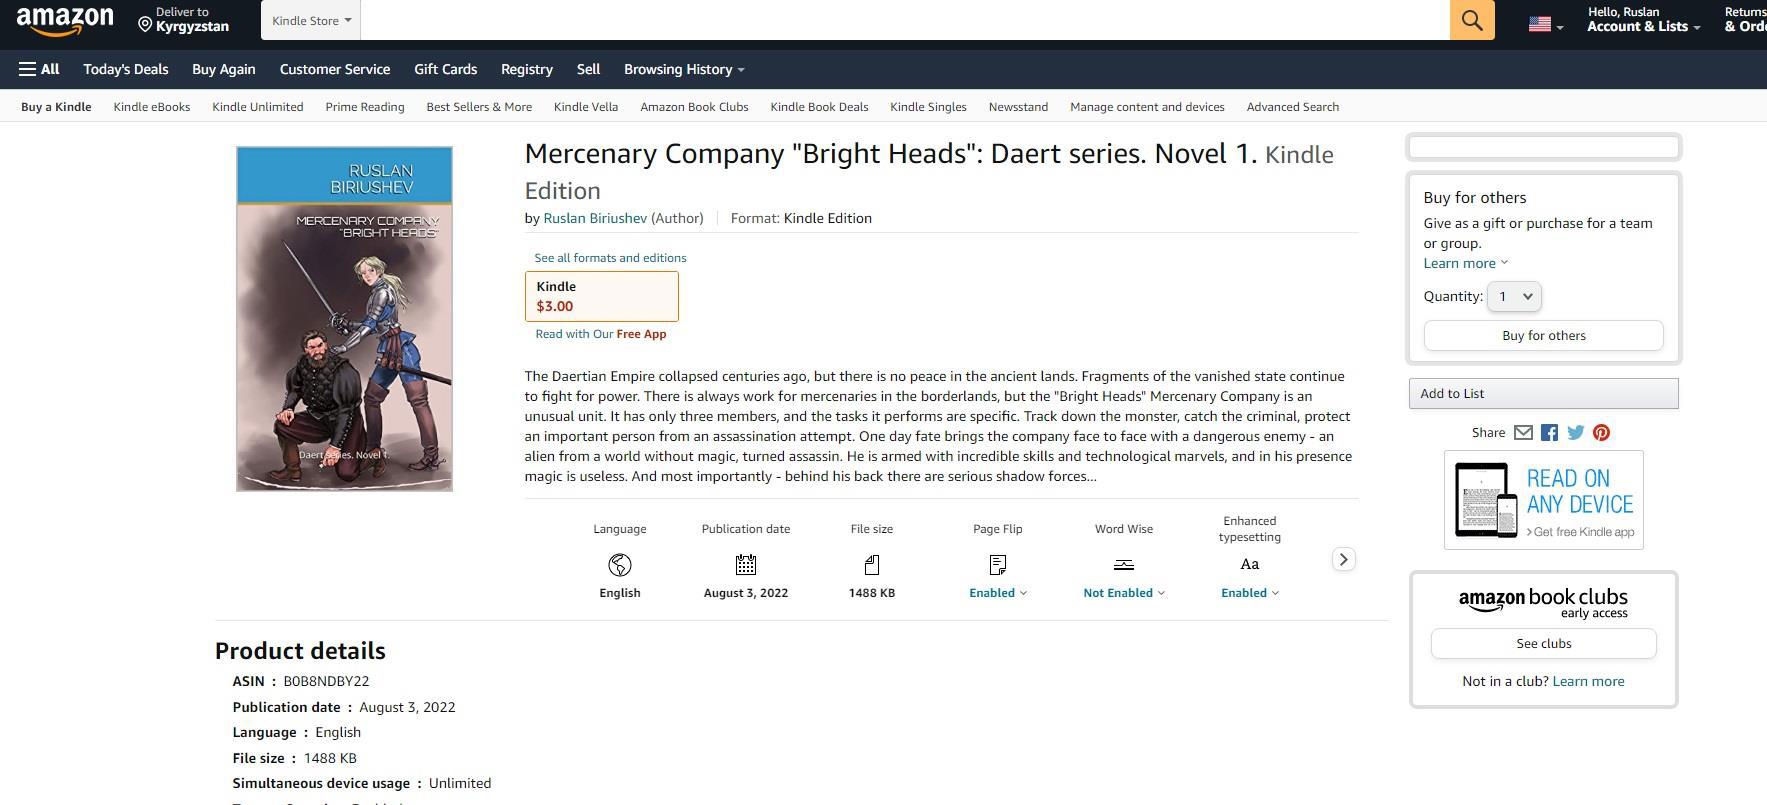1767x805 pixels.
Task: Change the US flag language selector
Action: click(1544, 25)
